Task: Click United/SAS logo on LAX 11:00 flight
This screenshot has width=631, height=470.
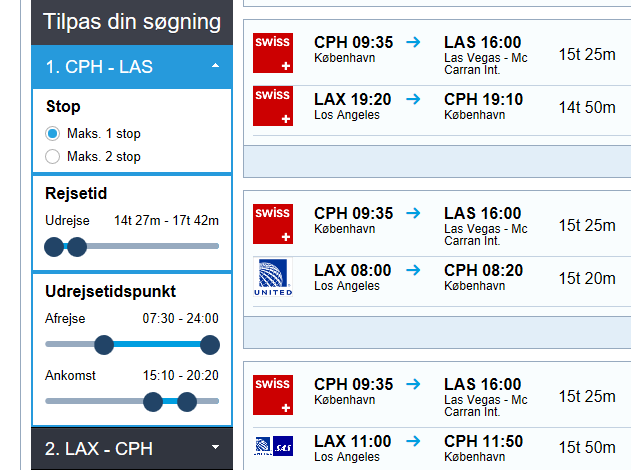Action: pos(274,446)
